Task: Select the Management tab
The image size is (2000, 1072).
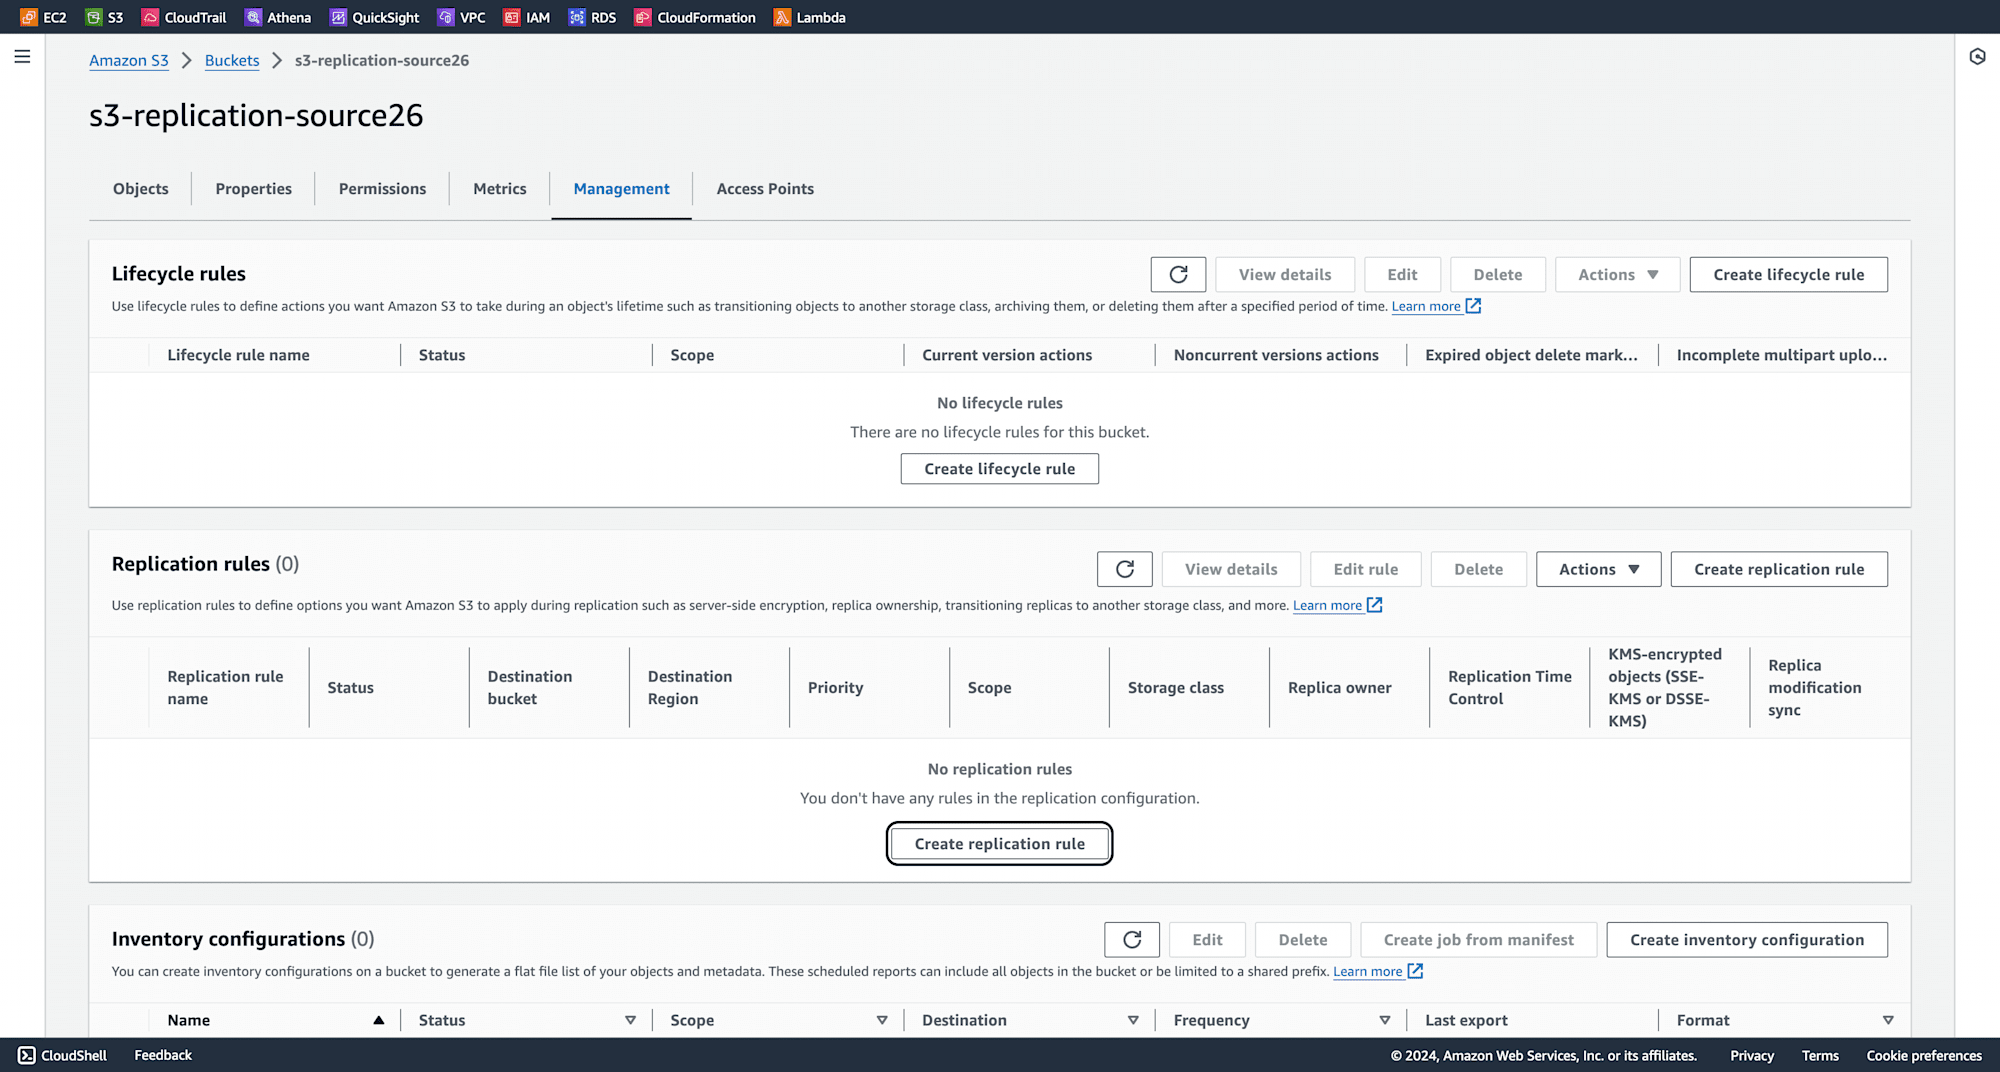Action: (x=621, y=189)
